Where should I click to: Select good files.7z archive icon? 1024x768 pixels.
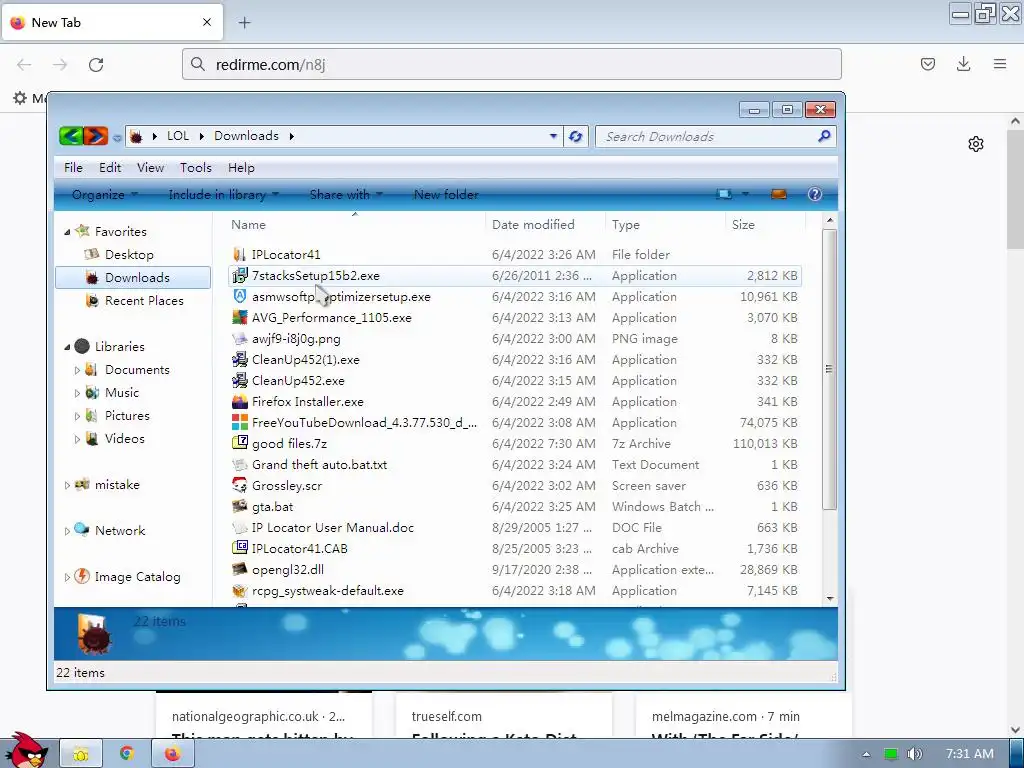point(240,443)
